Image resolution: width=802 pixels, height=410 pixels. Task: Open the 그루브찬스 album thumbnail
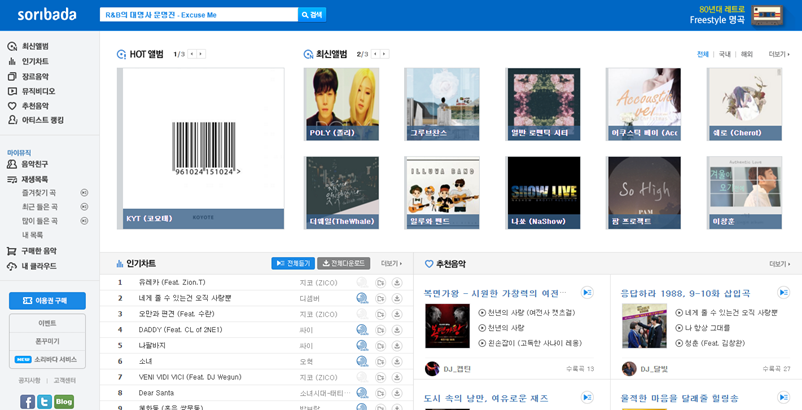pos(442,104)
